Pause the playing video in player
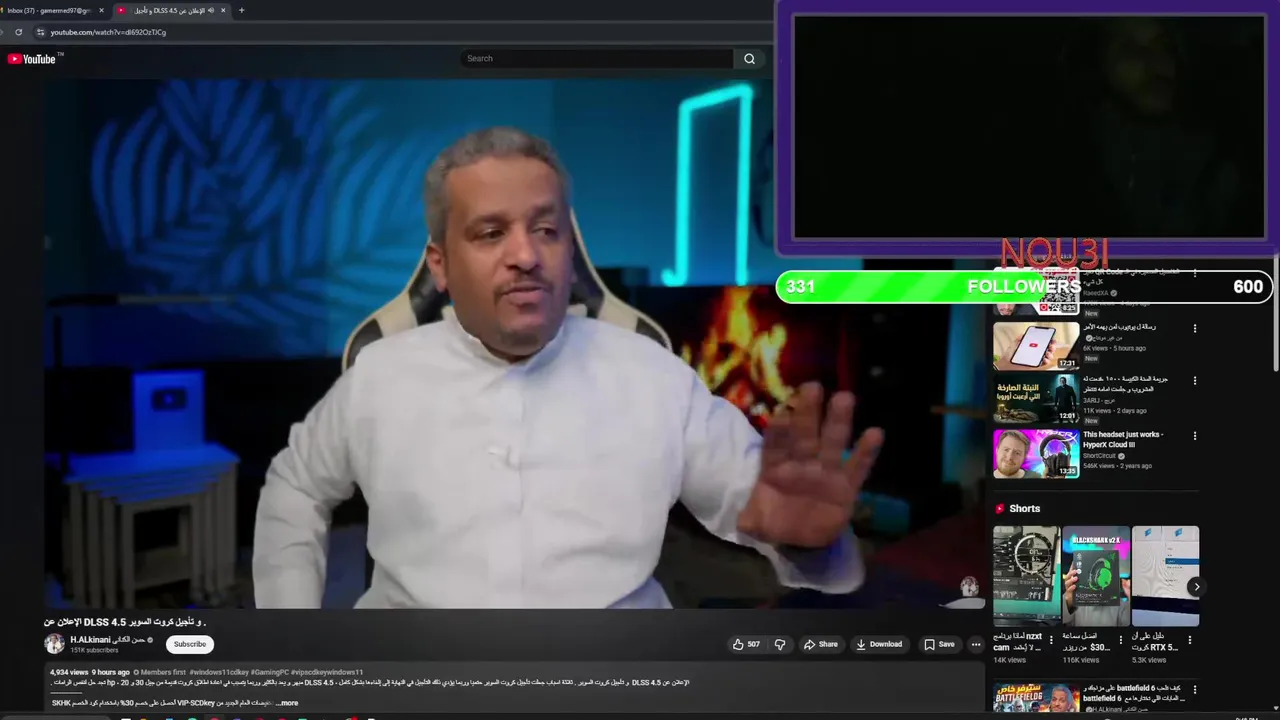Viewport: 1280px width, 720px height. tap(514, 344)
